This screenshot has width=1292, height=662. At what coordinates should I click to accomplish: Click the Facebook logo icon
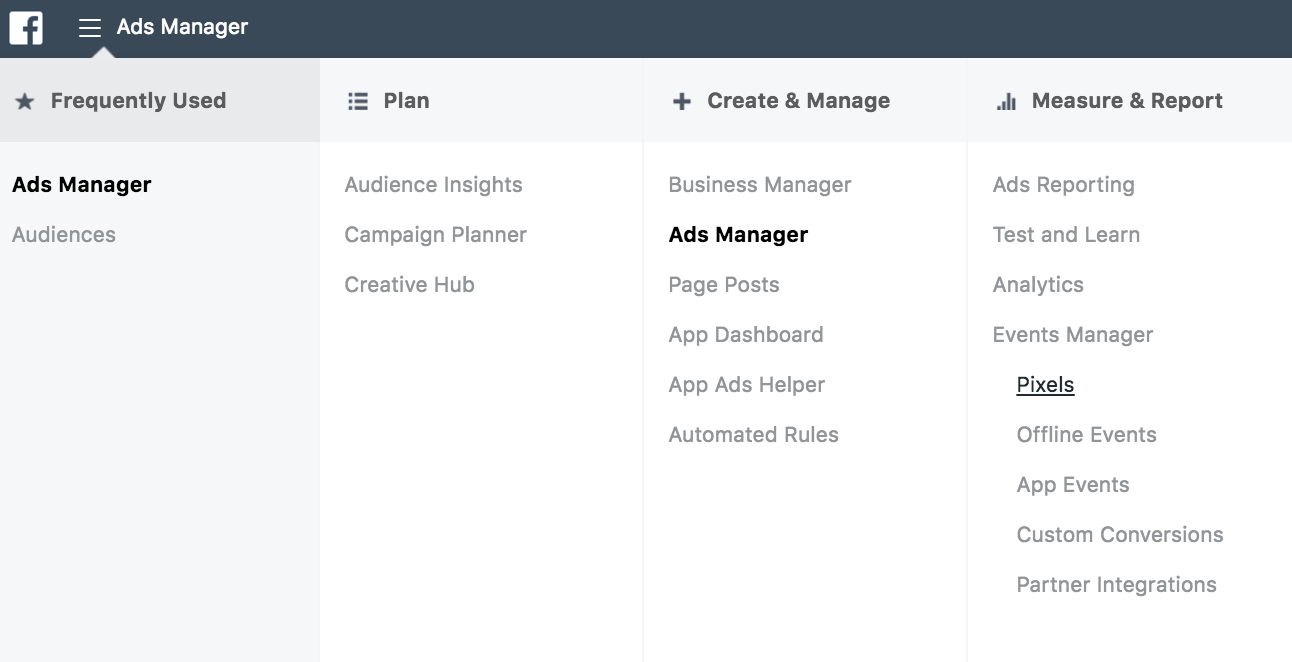point(26,27)
